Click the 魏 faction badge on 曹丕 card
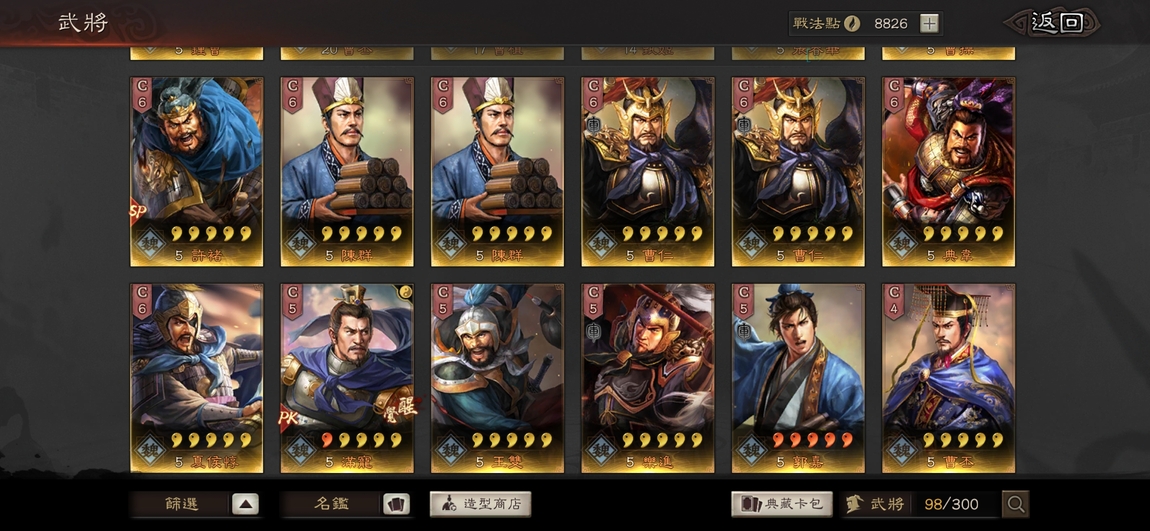Screen dimensions: 1150x531 coord(902,449)
